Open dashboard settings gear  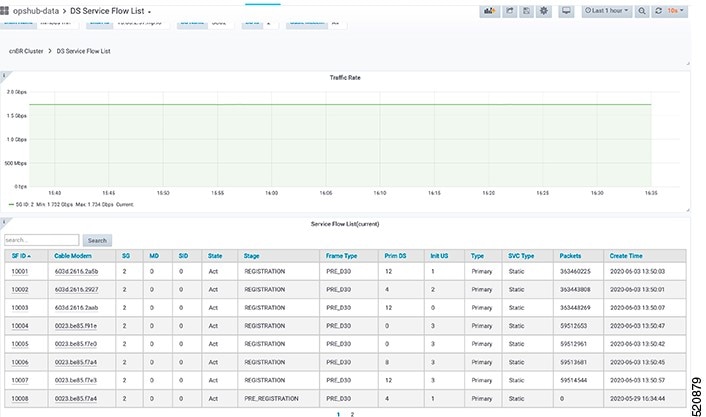(544, 11)
